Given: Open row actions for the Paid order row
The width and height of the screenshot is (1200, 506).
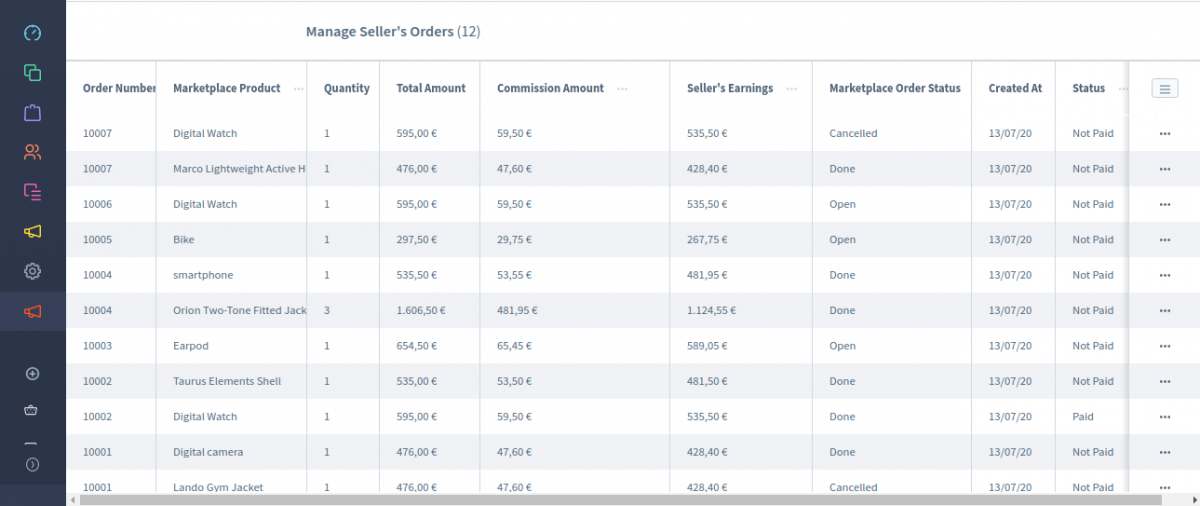Looking at the screenshot, I should click(x=1164, y=417).
